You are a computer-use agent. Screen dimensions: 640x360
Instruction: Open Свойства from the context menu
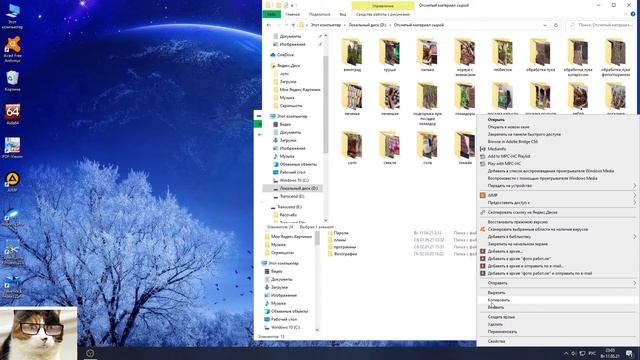coord(557,341)
